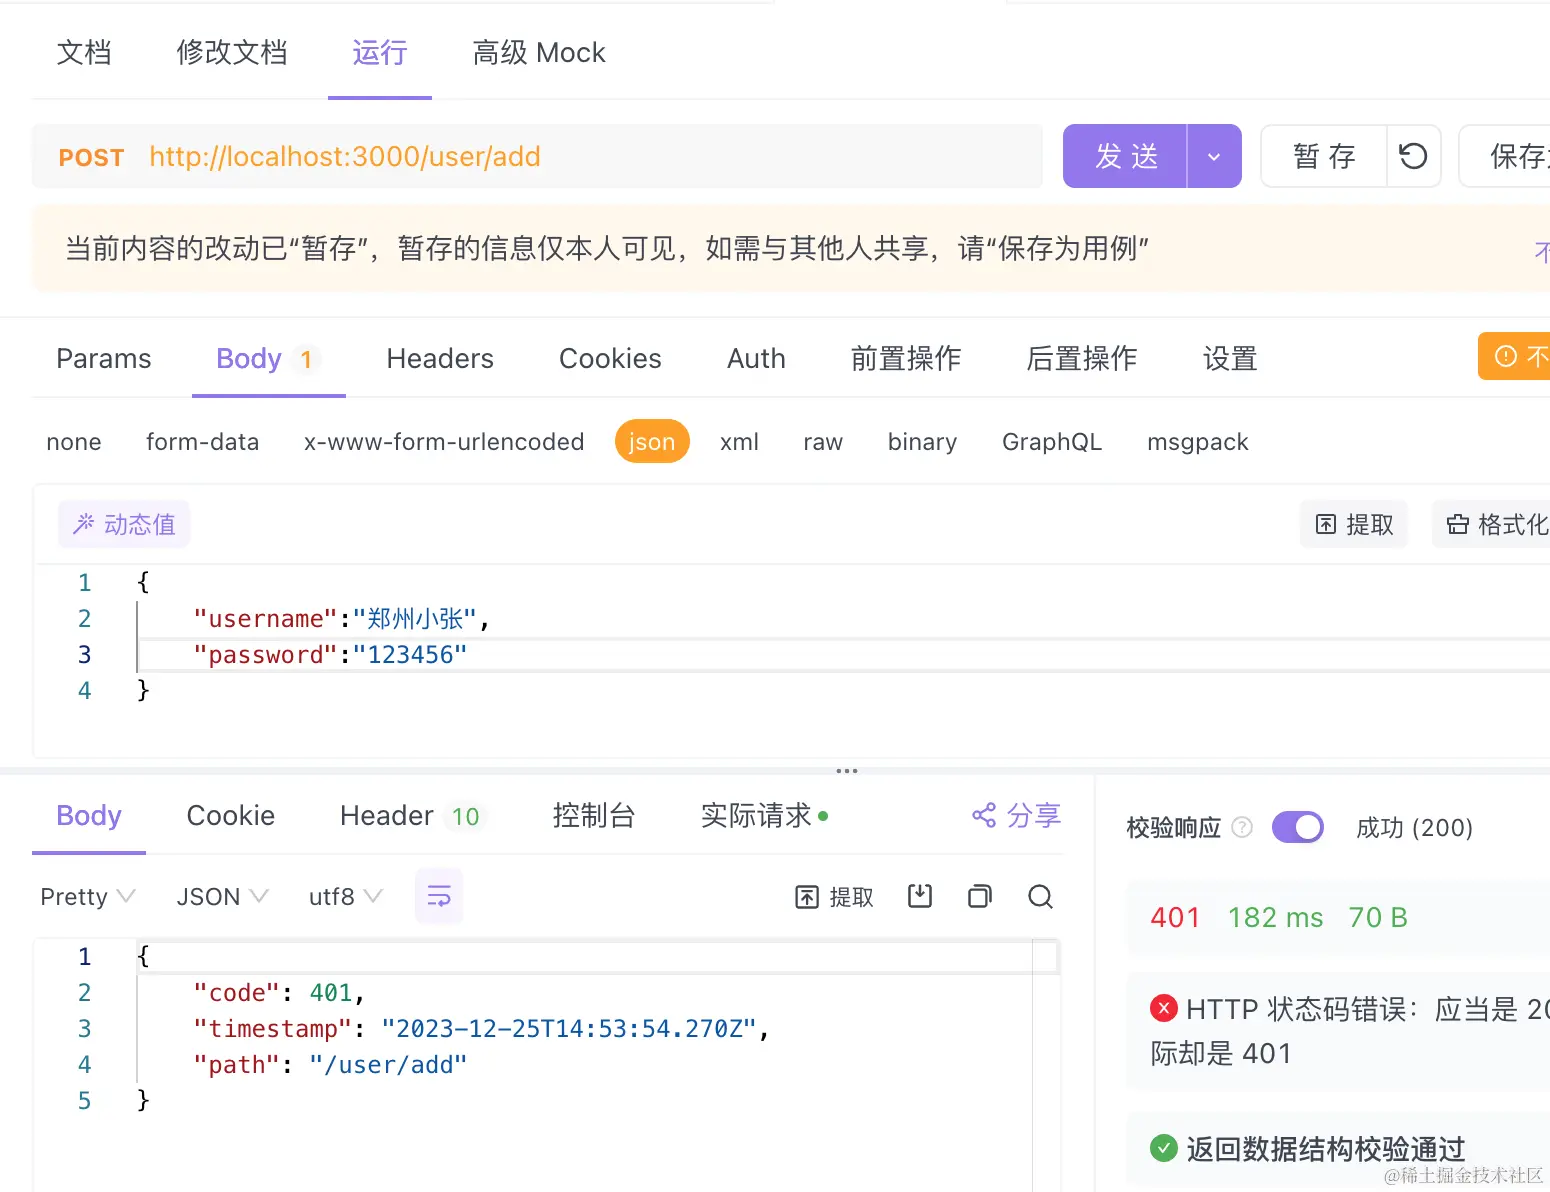The image size is (1550, 1192).
Task: Click the "code": 401 response line
Action: (280, 993)
